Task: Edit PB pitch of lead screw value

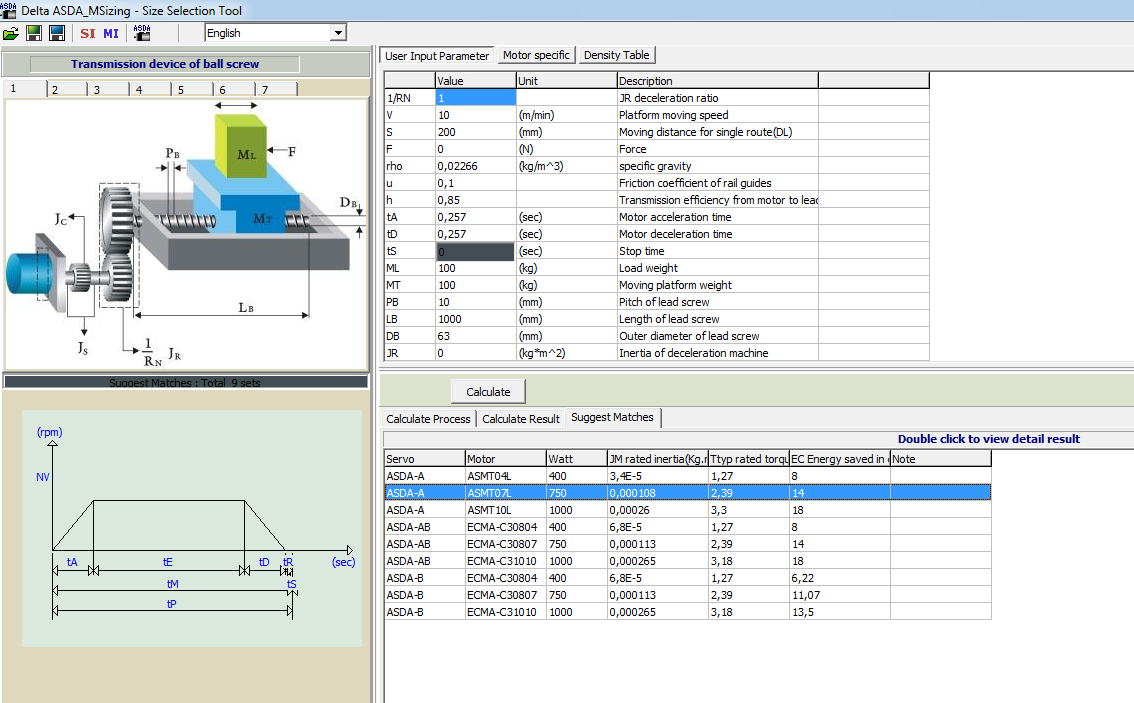Action: 476,302
